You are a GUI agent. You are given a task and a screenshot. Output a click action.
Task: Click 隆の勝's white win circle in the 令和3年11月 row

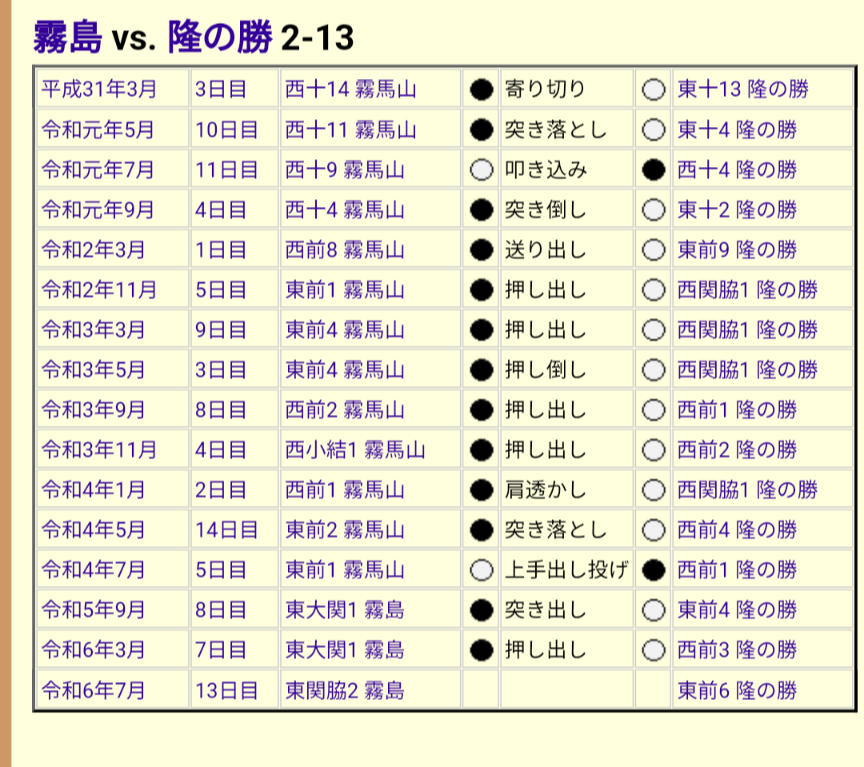coord(654,451)
